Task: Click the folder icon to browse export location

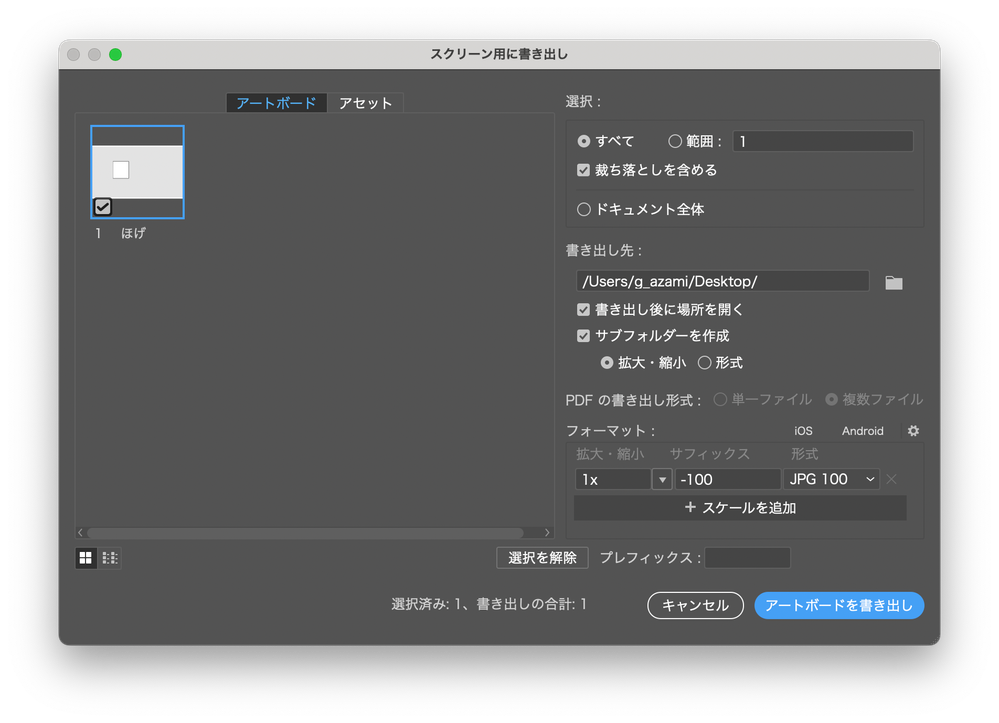Action: point(893,281)
